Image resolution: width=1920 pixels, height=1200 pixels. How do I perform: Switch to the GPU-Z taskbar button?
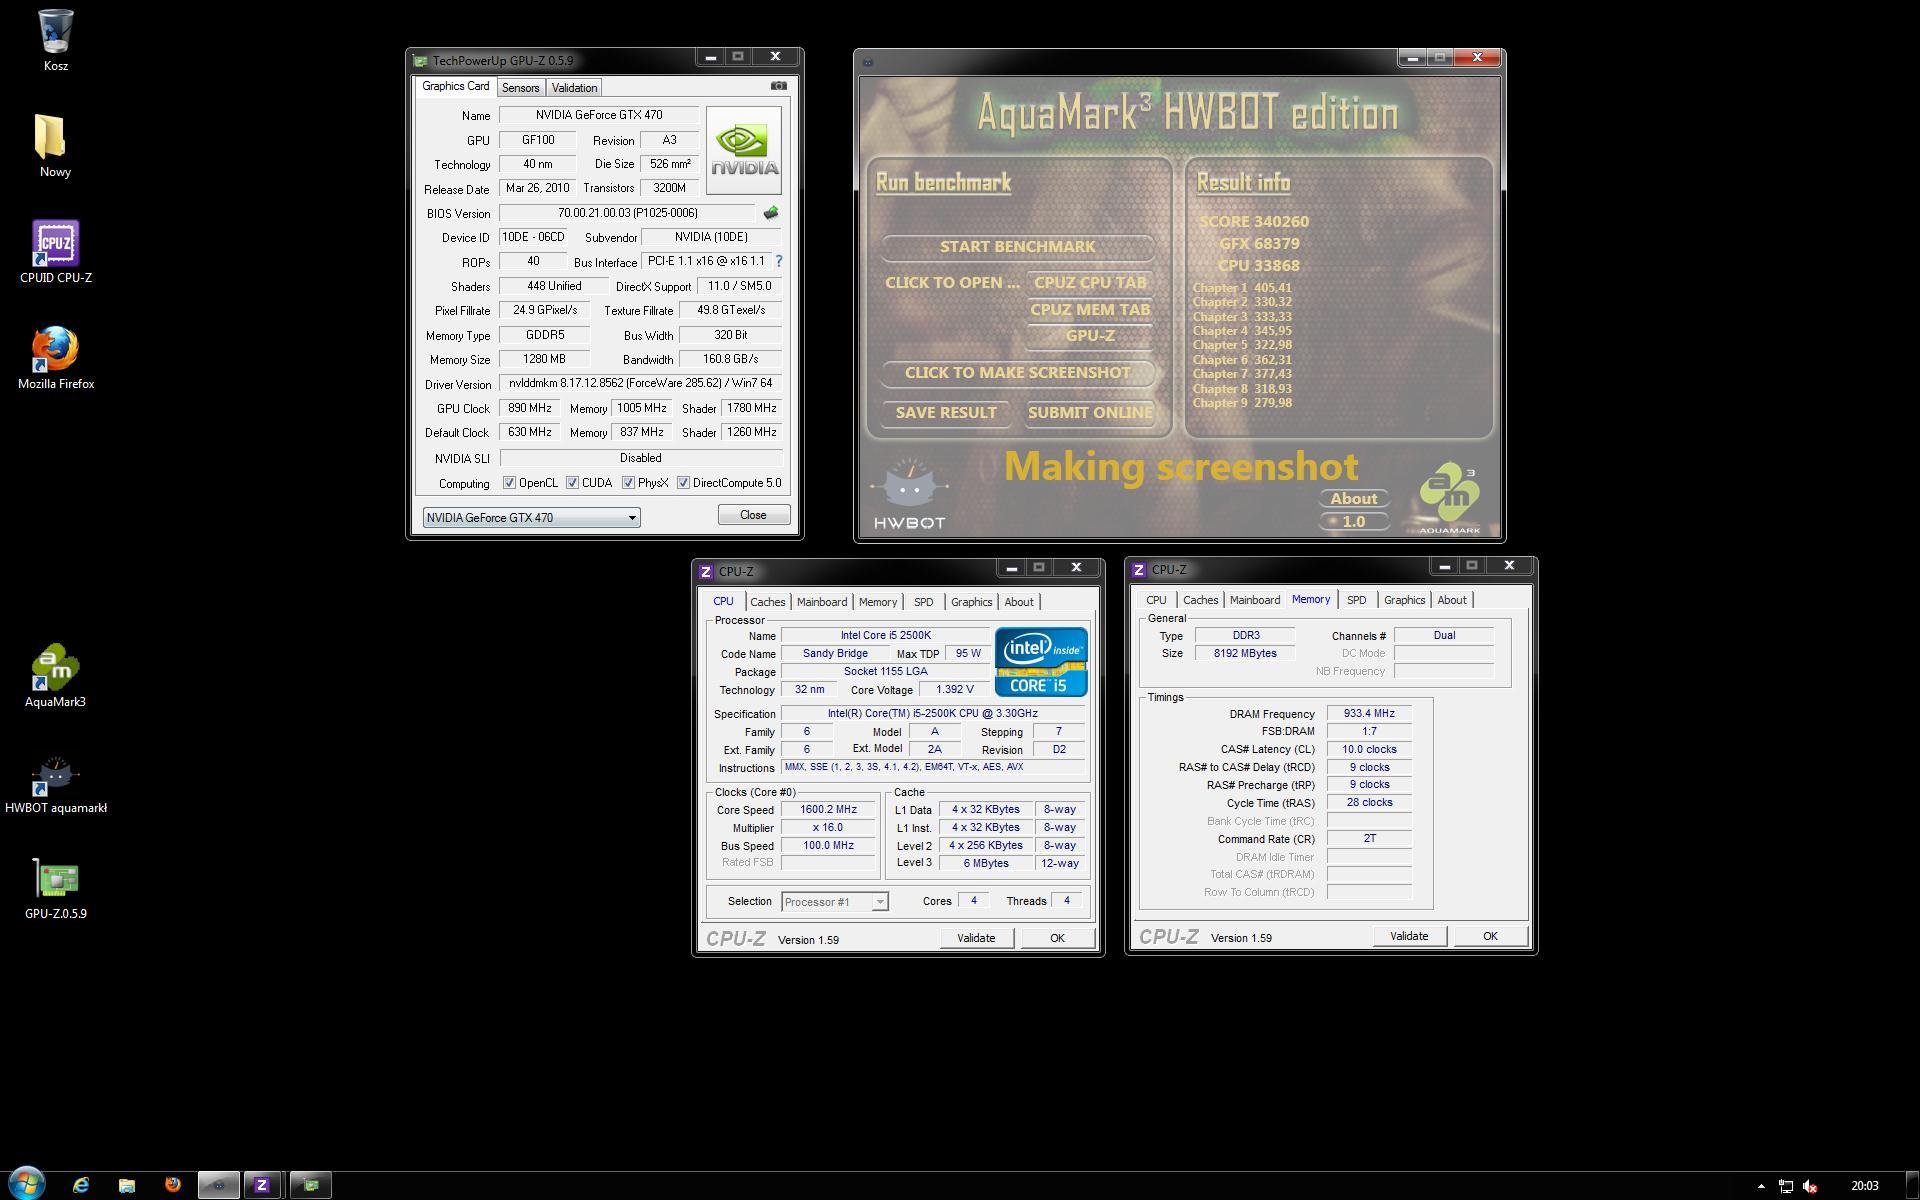311,1185
